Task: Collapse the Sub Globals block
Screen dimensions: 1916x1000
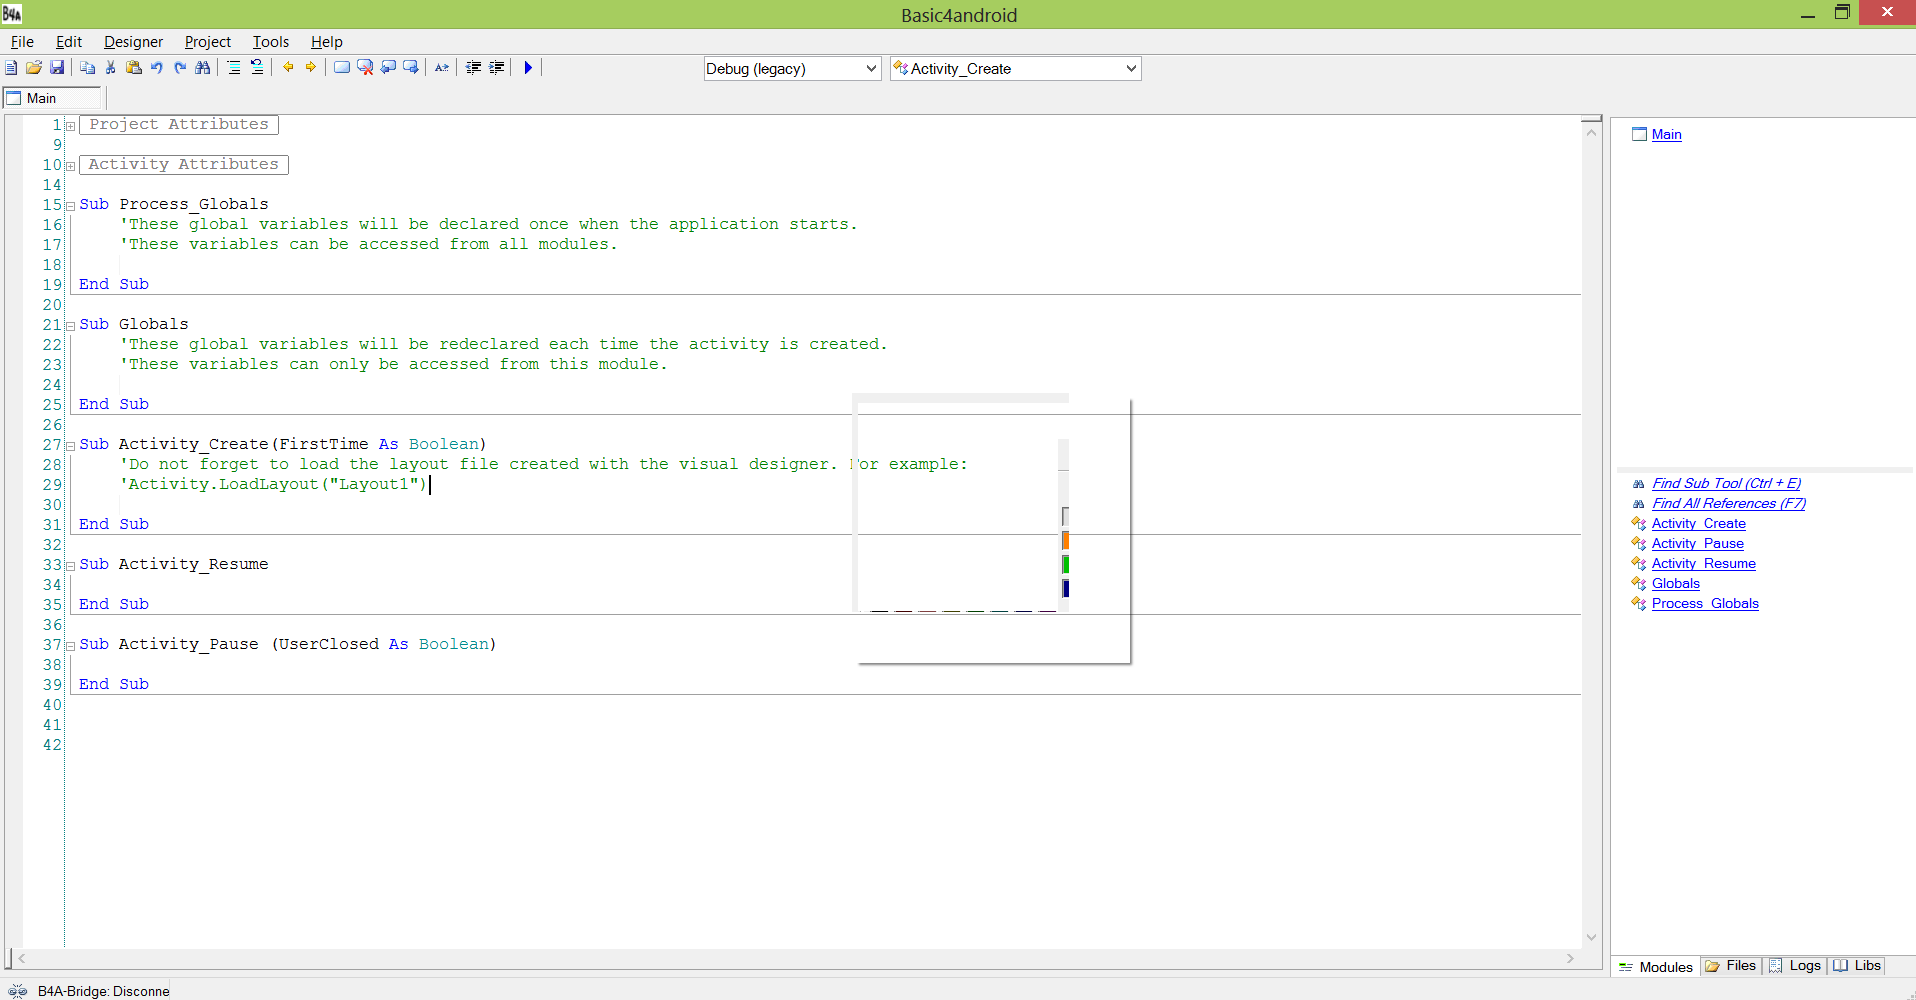Action: 70,326
